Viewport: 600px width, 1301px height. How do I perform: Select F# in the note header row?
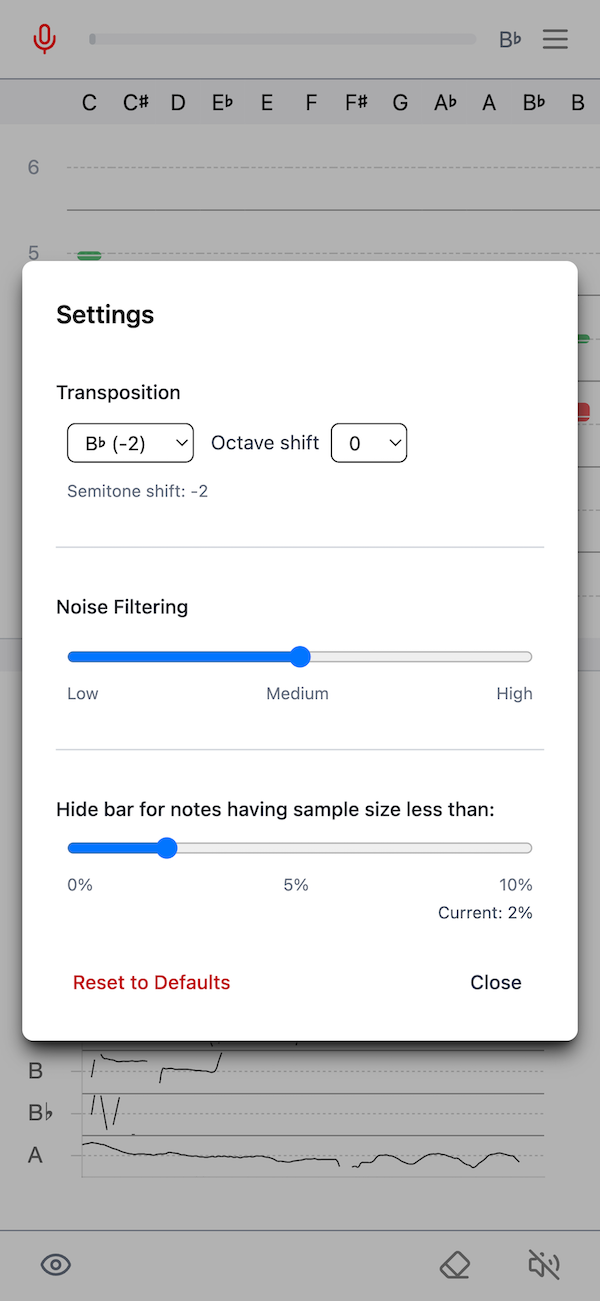click(355, 102)
